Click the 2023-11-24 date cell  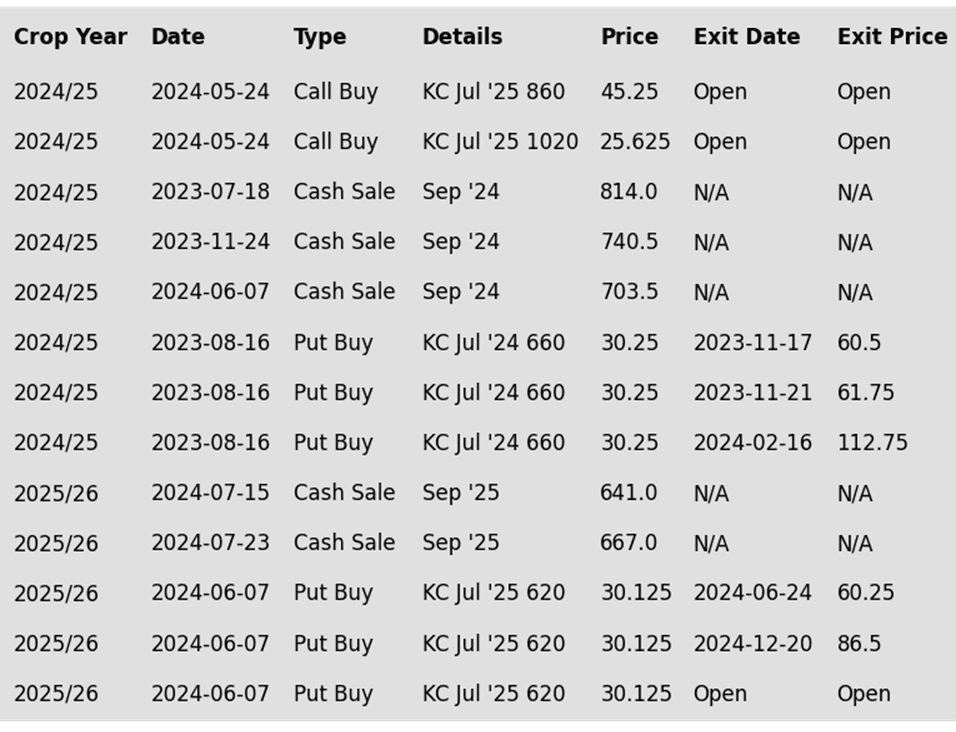click(x=210, y=241)
